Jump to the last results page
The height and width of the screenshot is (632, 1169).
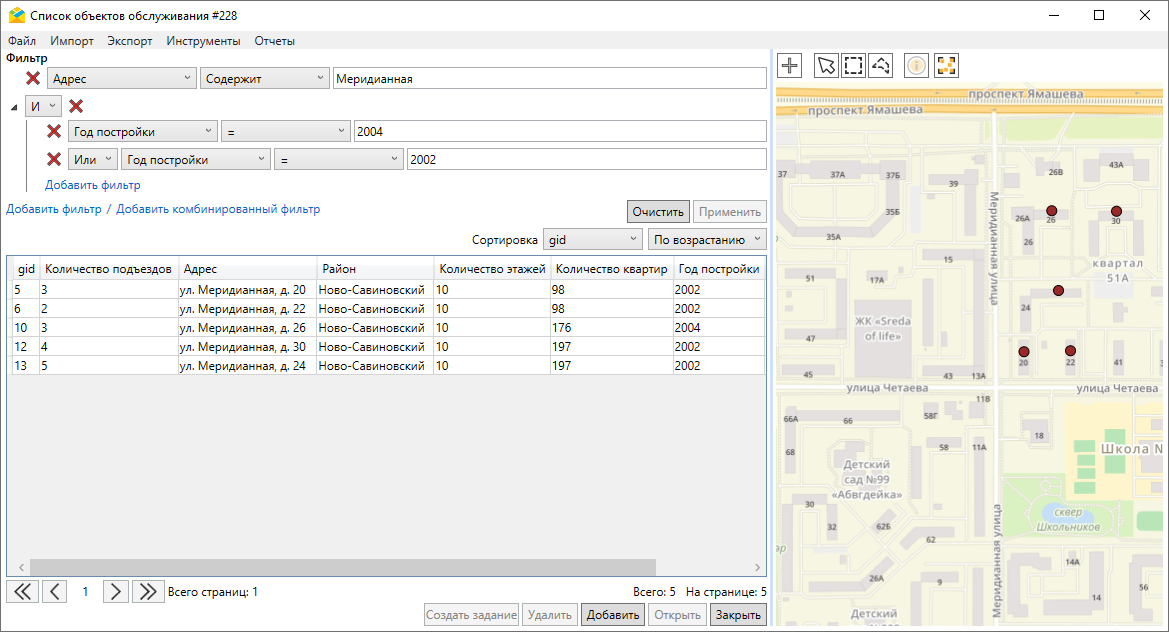pos(148,591)
